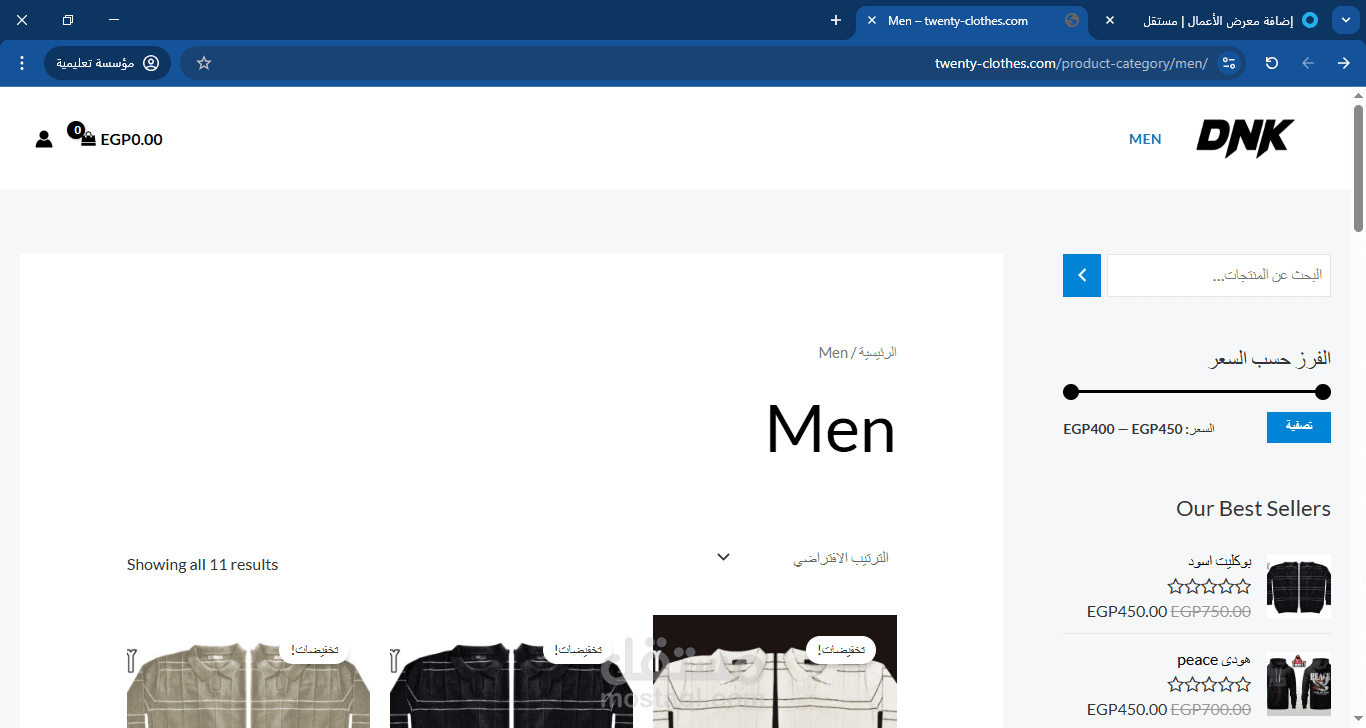Click the product search input field
The width and height of the screenshot is (1366, 728).
(1219, 275)
